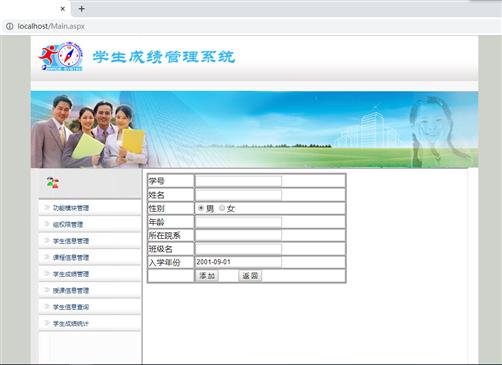Select the 男 gender radio button

click(201, 208)
